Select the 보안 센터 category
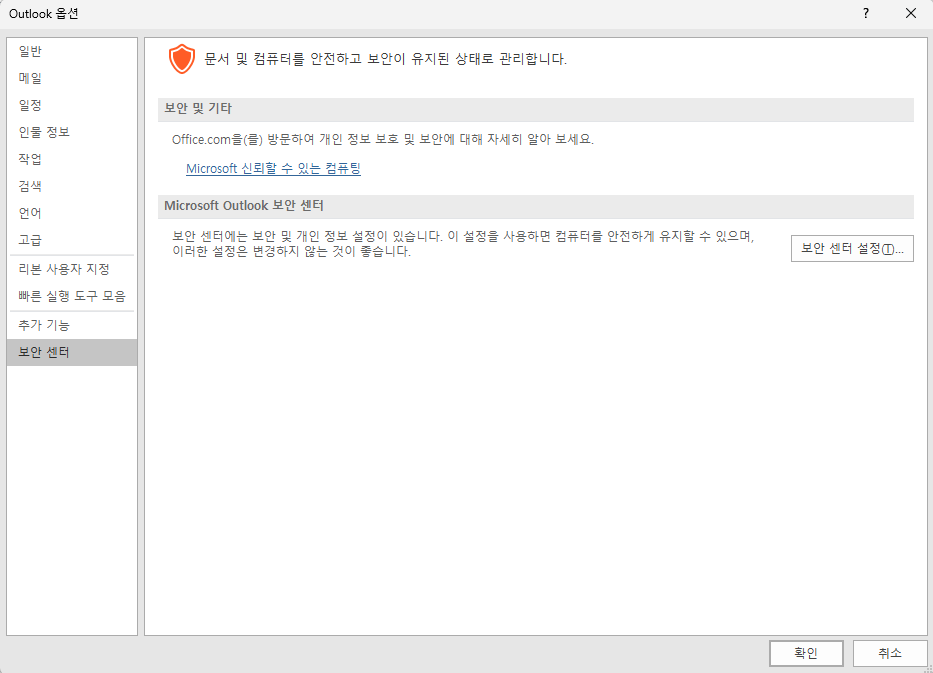Image resolution: width=933 pixels, height=673 pixels. click(x=71, y=352)
